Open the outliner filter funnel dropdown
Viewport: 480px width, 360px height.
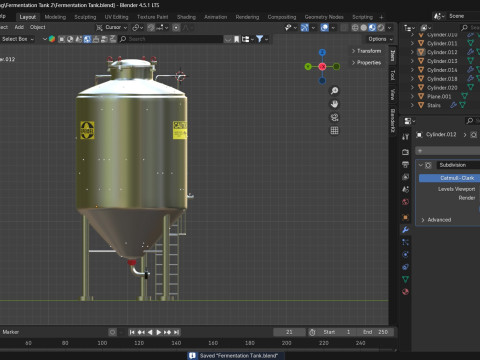point(261,39)
